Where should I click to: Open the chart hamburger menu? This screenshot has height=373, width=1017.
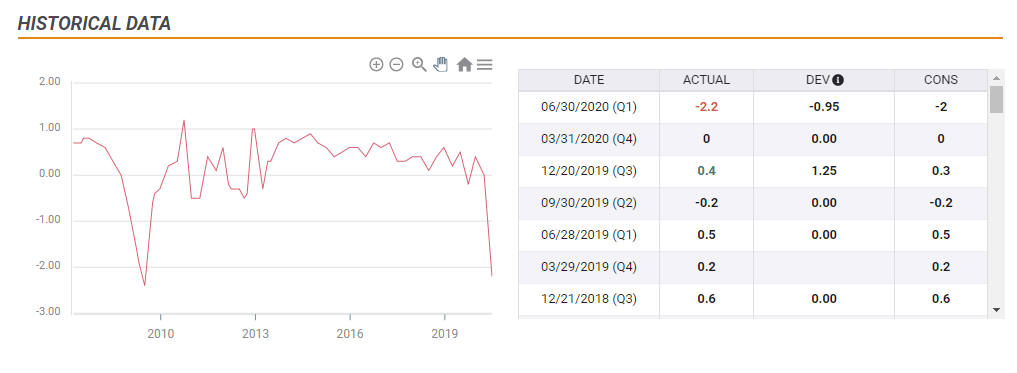pyautogui.click(x=485, y=64)
